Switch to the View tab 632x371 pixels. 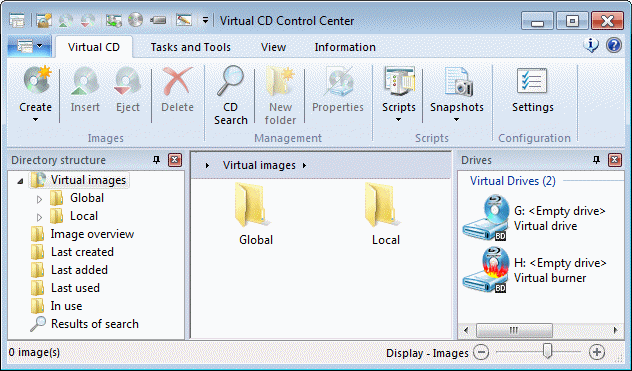pos(273,47)
